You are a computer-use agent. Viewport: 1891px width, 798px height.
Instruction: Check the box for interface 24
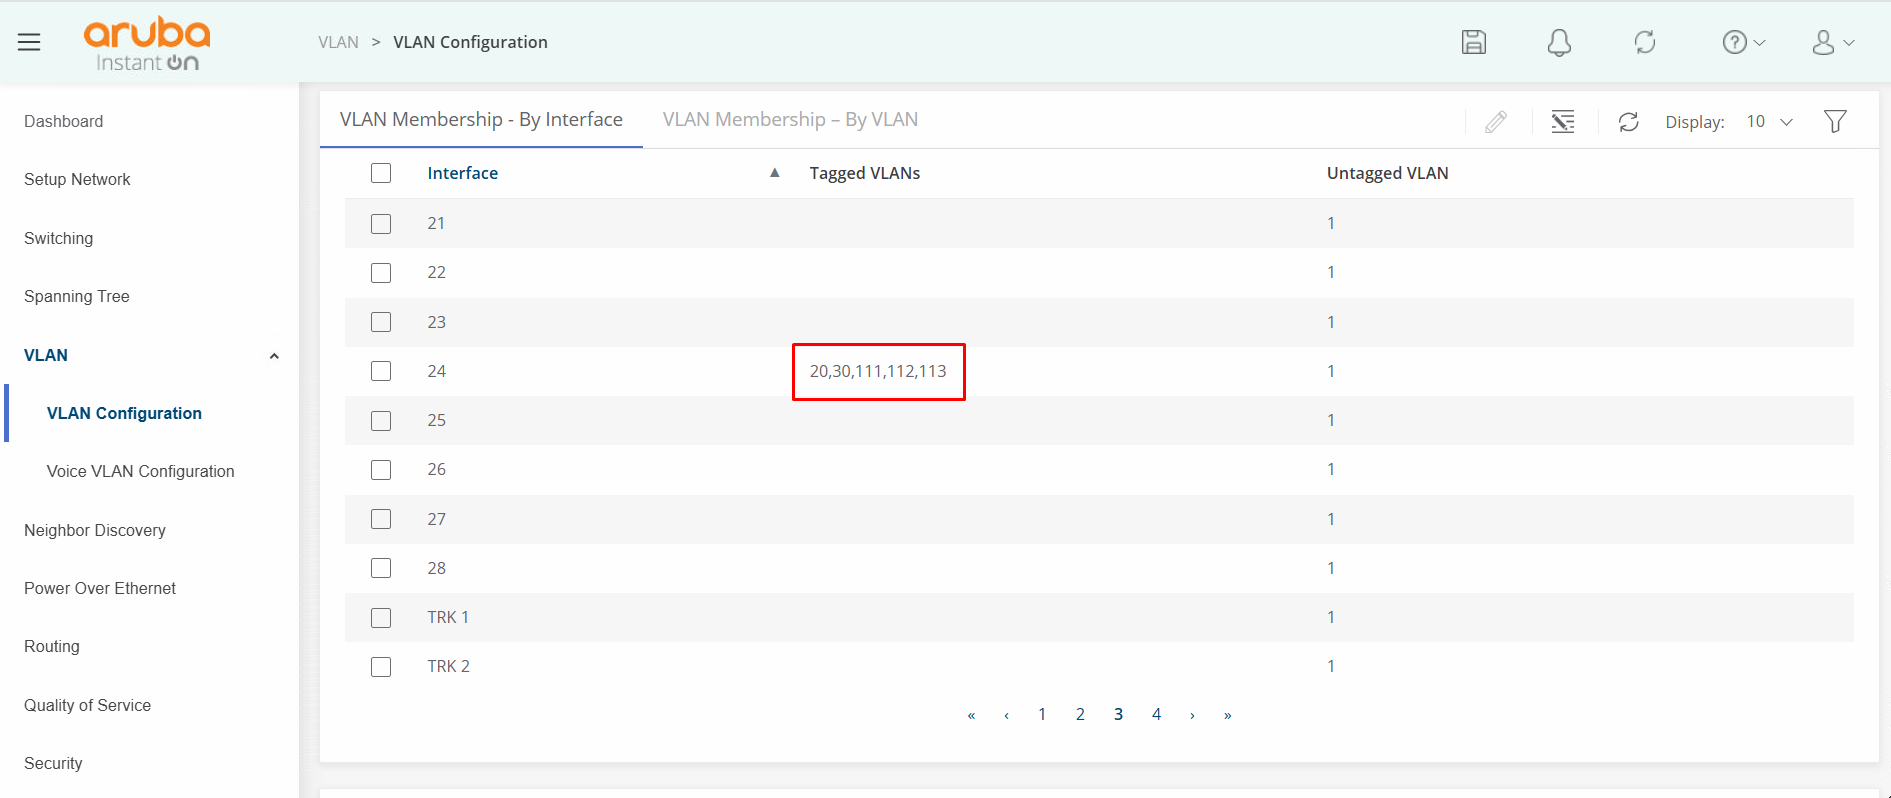pyautogui.click(x=381, y=371)
